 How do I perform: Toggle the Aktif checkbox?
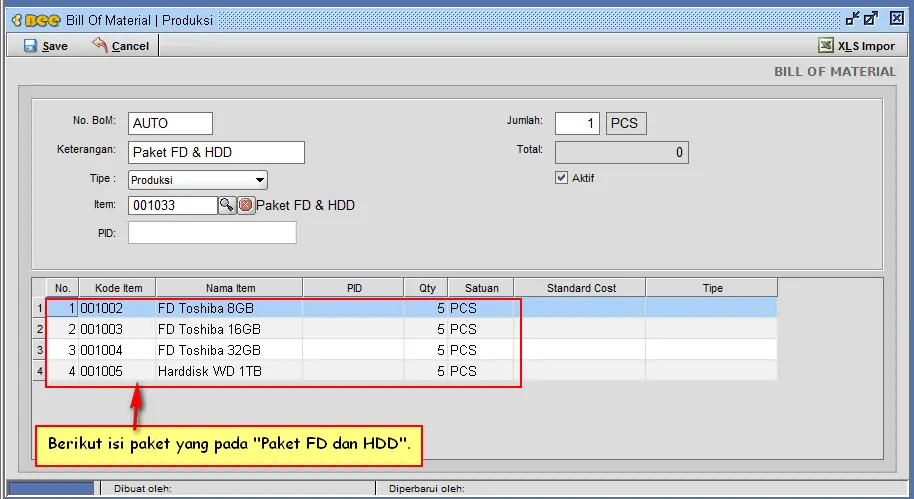pyautogui.click(x=561, y=178)
